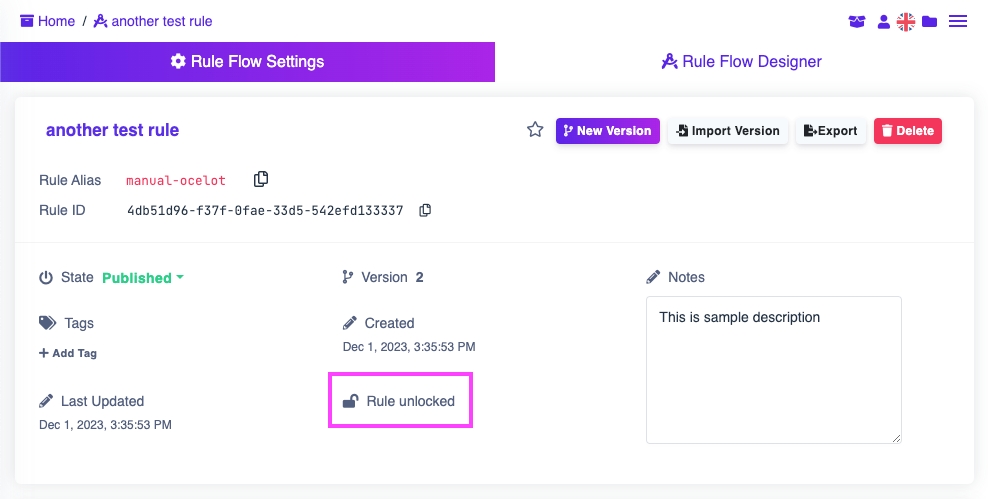988x499 pixels.
Task: Open the user profile icon
Action: (883, 21)
